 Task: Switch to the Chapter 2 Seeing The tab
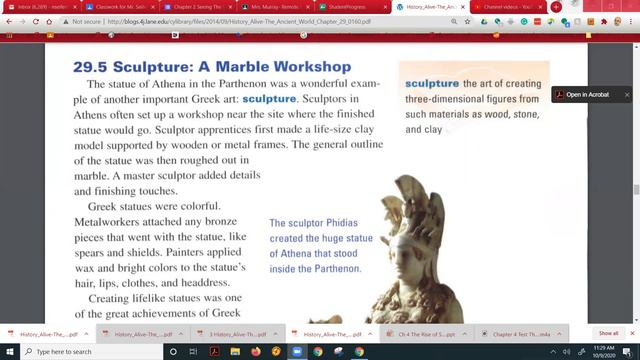[x=198, y=7]
